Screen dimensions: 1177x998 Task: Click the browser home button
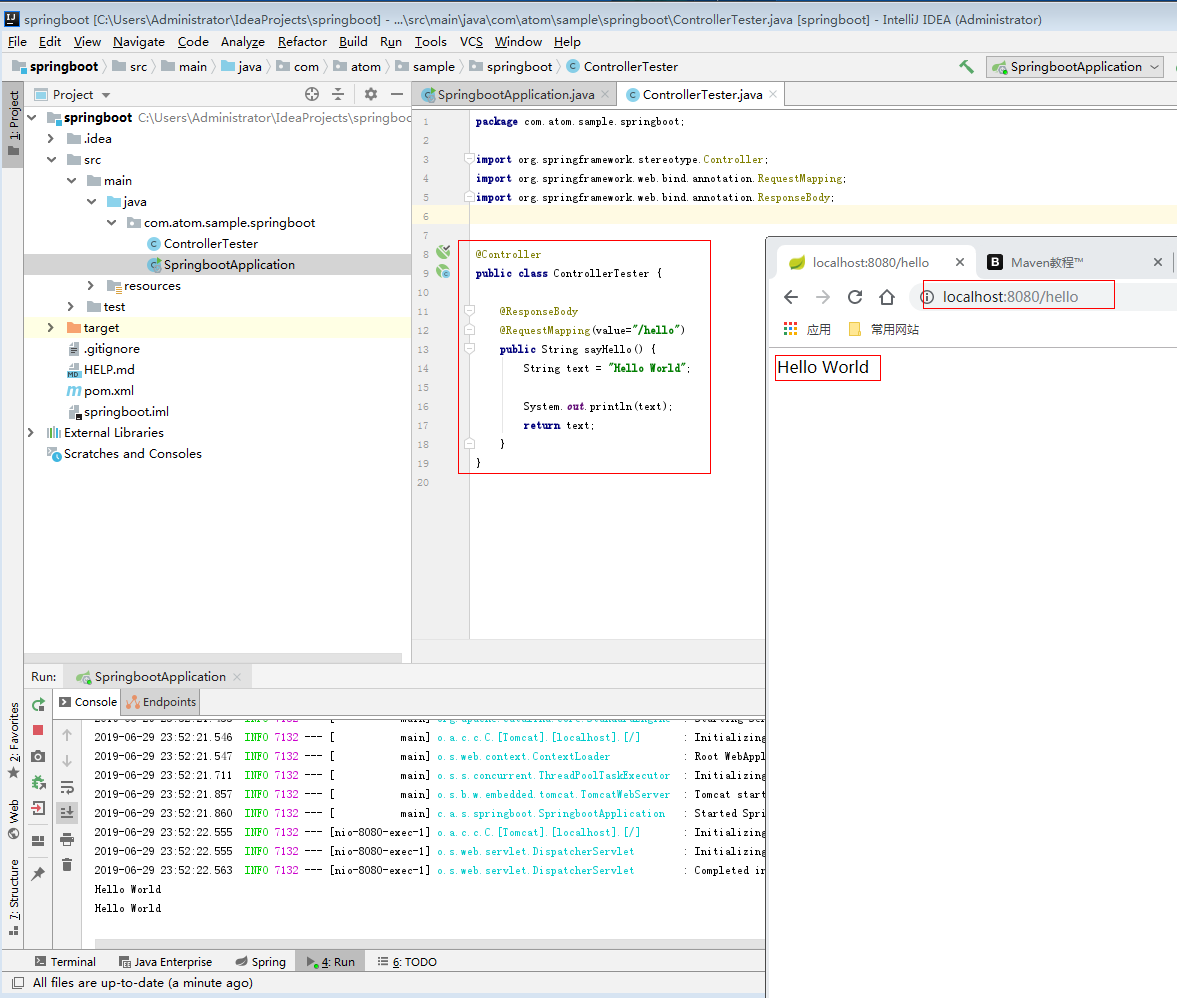(x=887, y=297)
